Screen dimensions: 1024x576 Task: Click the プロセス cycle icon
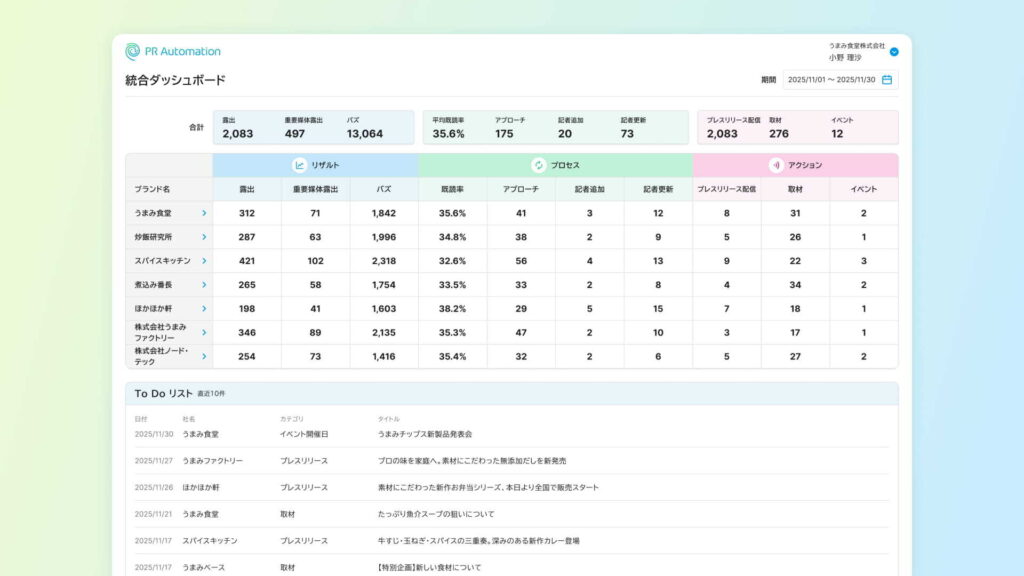(x=538, y=165)
